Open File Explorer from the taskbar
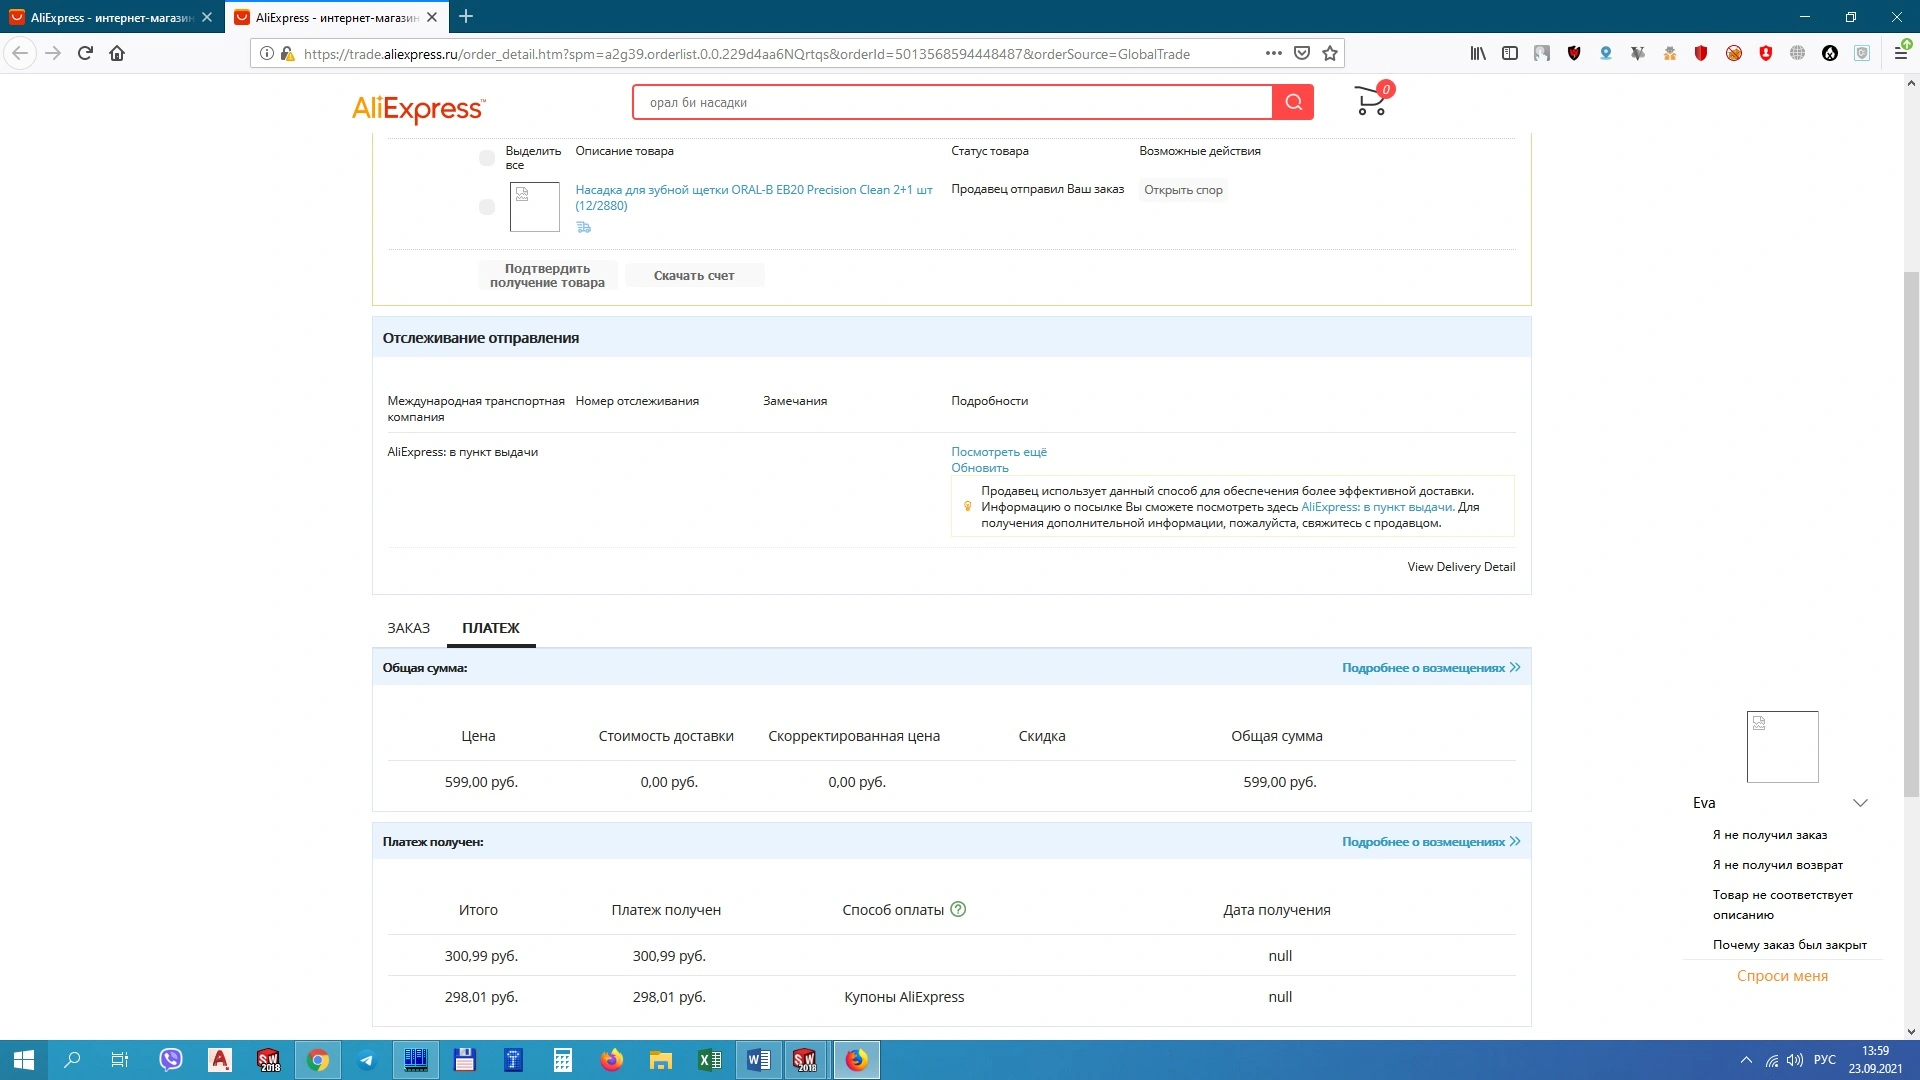 [x=661, y=1060]
